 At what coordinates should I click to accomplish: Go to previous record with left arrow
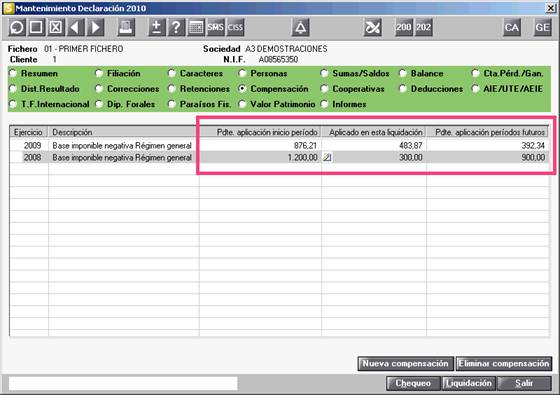pyautogui.click(x=75, y=27)
